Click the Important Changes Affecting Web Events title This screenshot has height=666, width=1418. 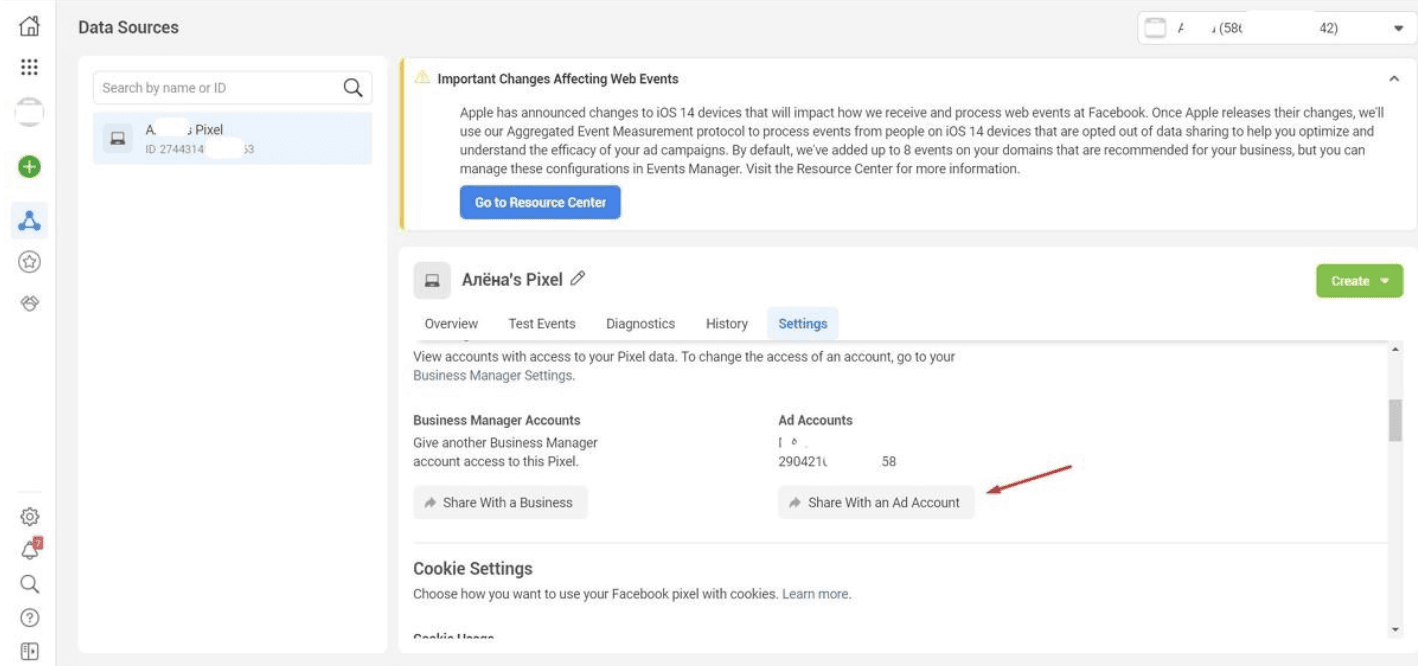click(558, 78)
